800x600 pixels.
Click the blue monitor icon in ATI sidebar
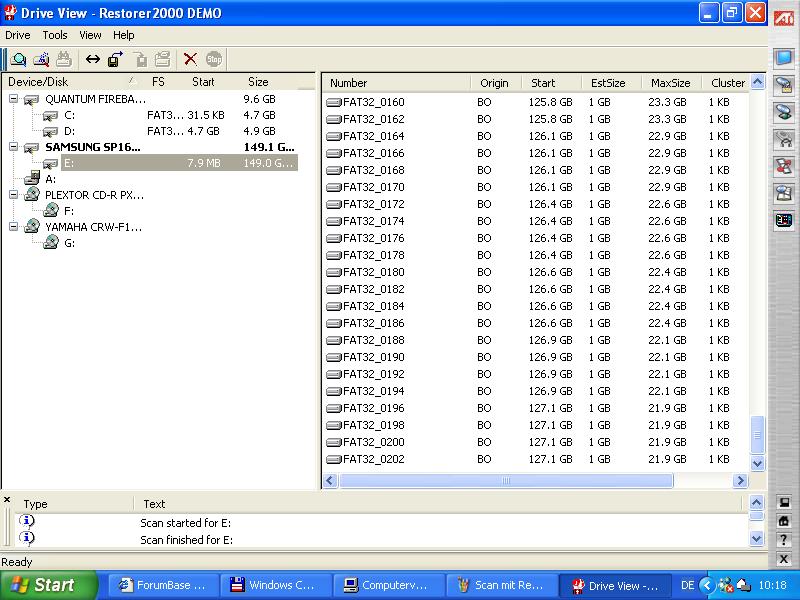pyautogui.click(x=784, y=57)
